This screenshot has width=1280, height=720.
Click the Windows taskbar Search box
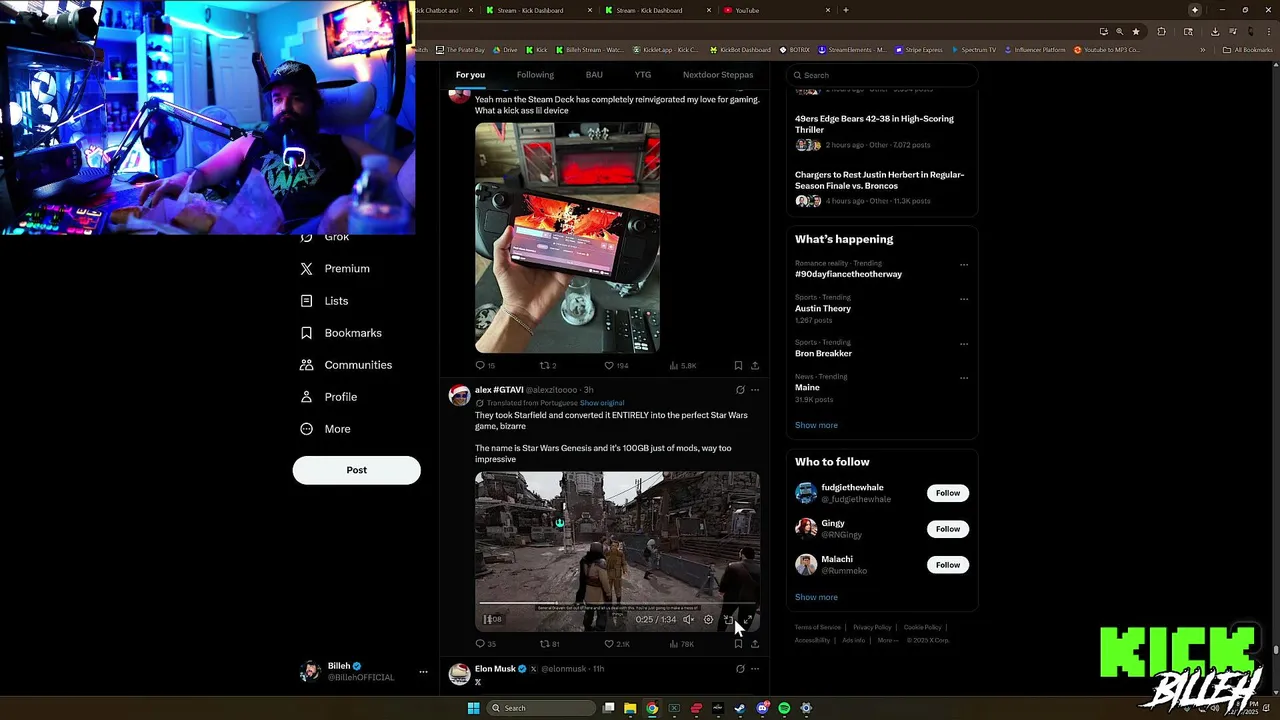point(541,708)
